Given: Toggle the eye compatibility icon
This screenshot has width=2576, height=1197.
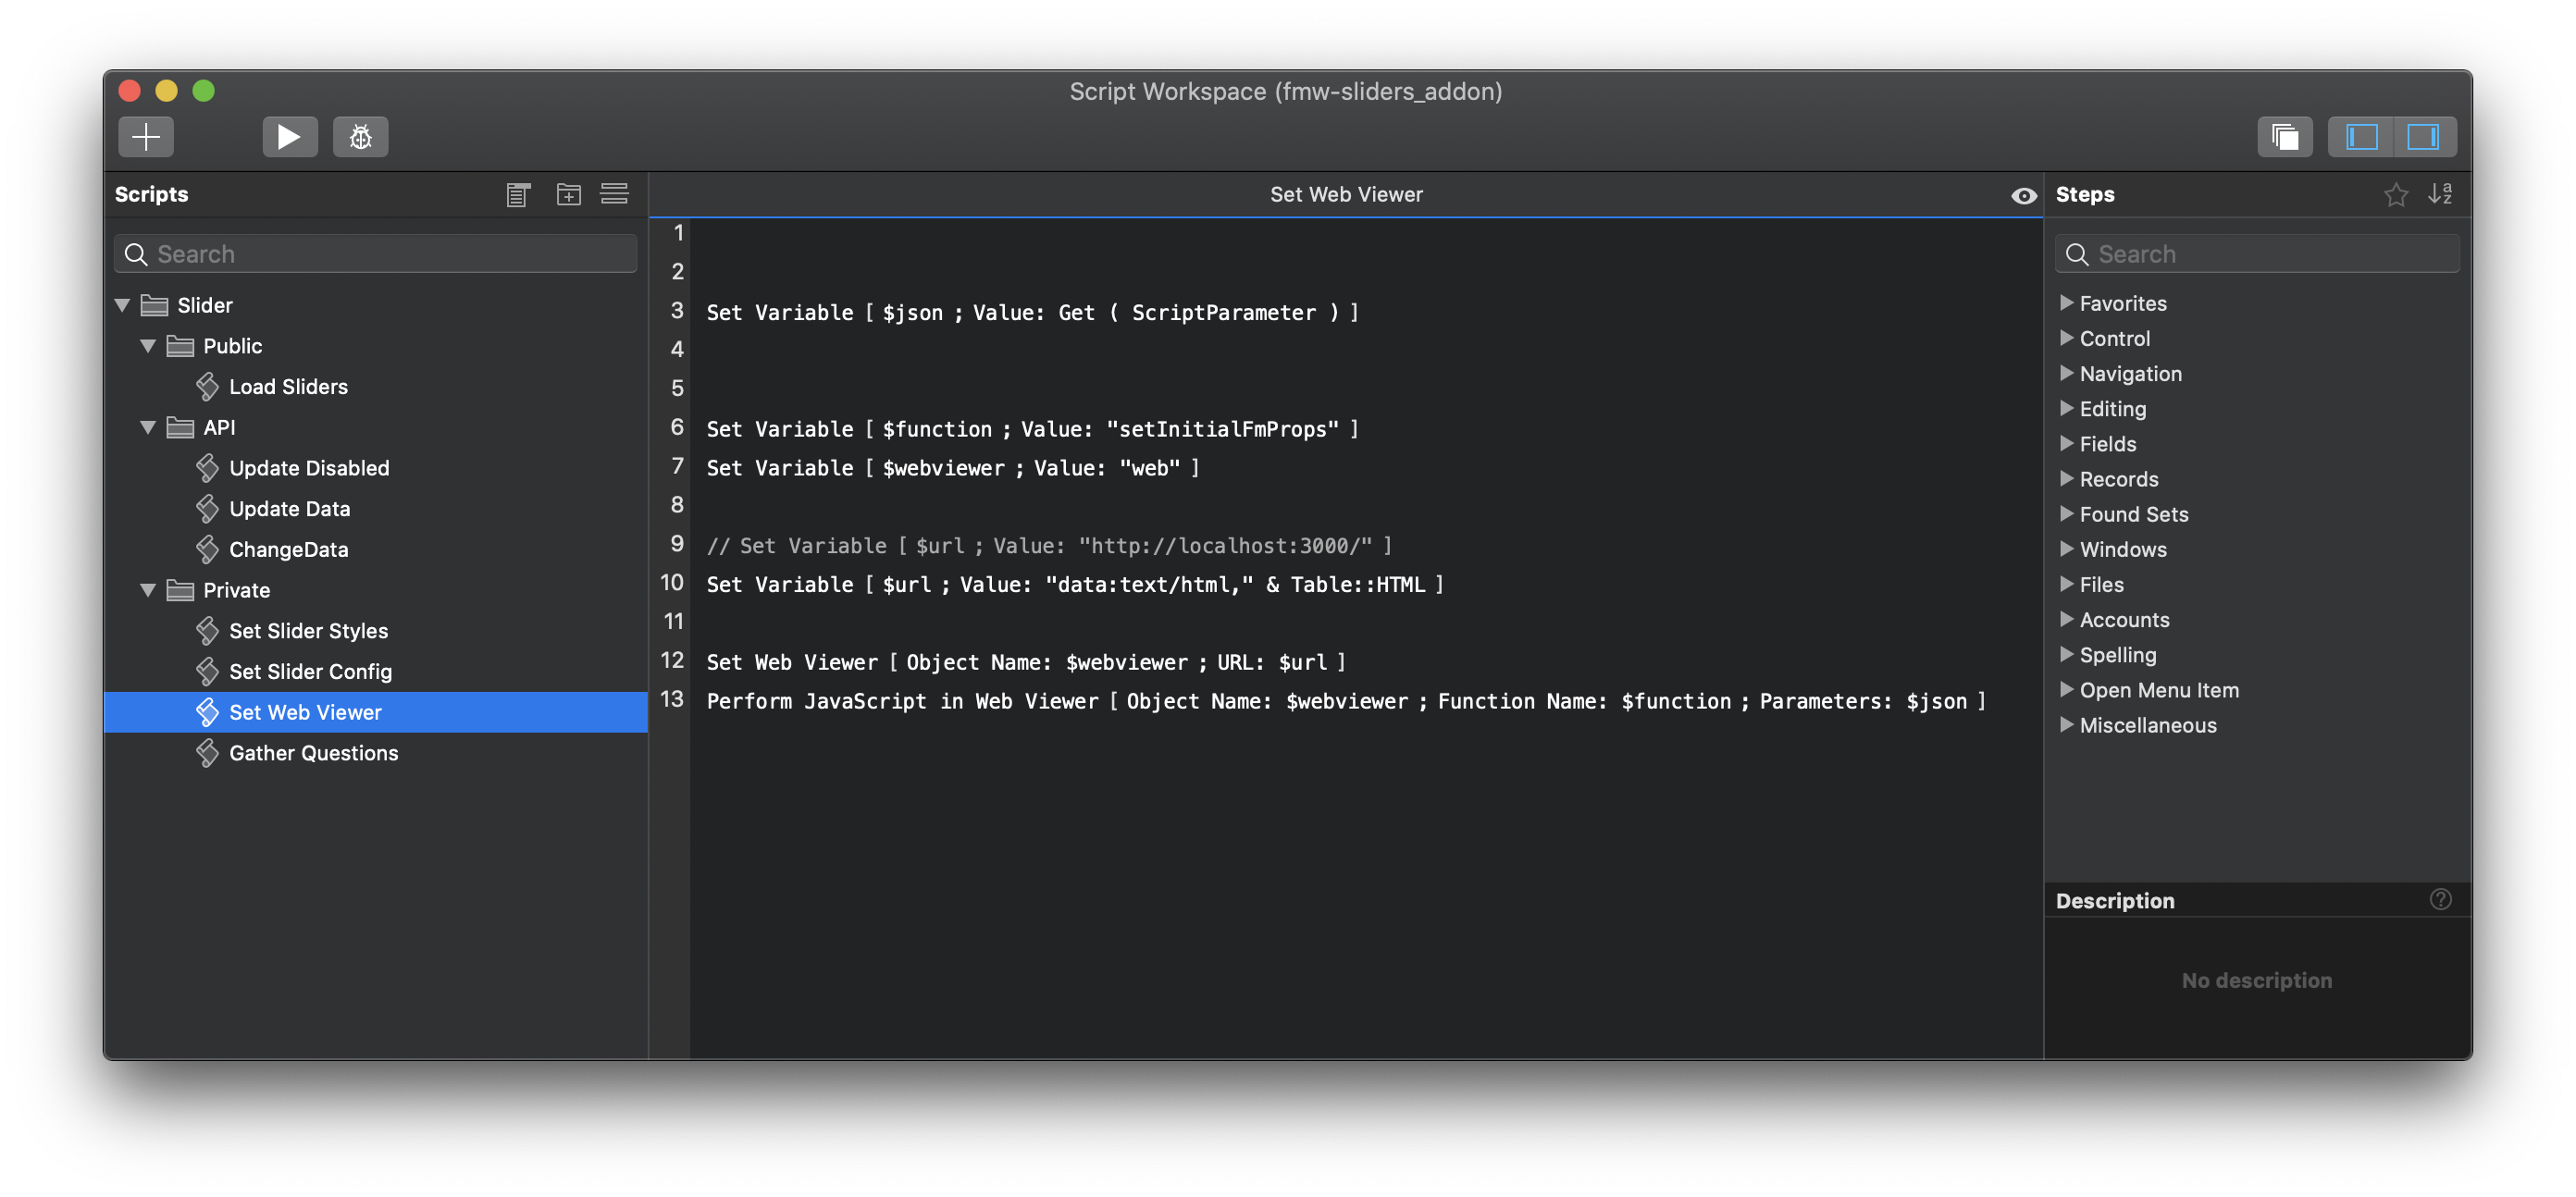Looking at the screenshot, I should [2023, 195].
